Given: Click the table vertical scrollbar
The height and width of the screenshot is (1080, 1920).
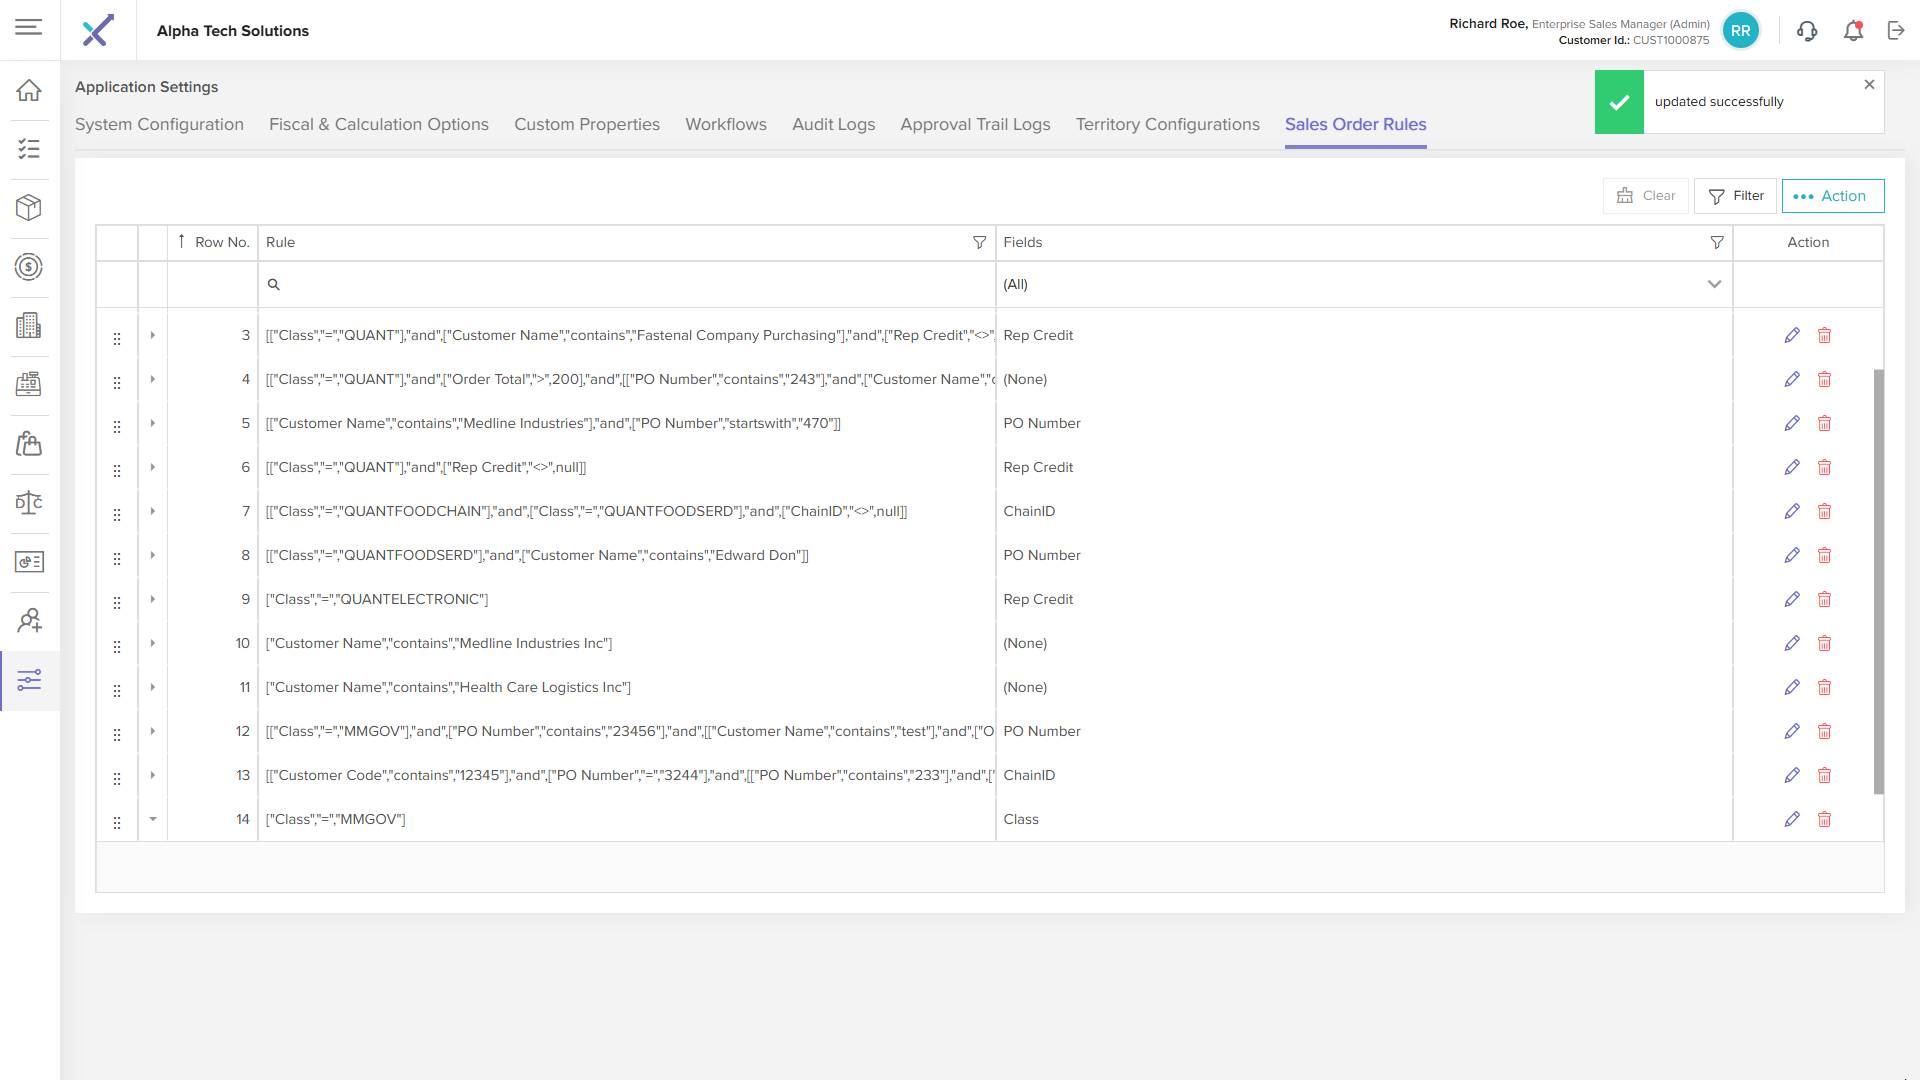Looking at the screenshot, I should click(1878, 580).
